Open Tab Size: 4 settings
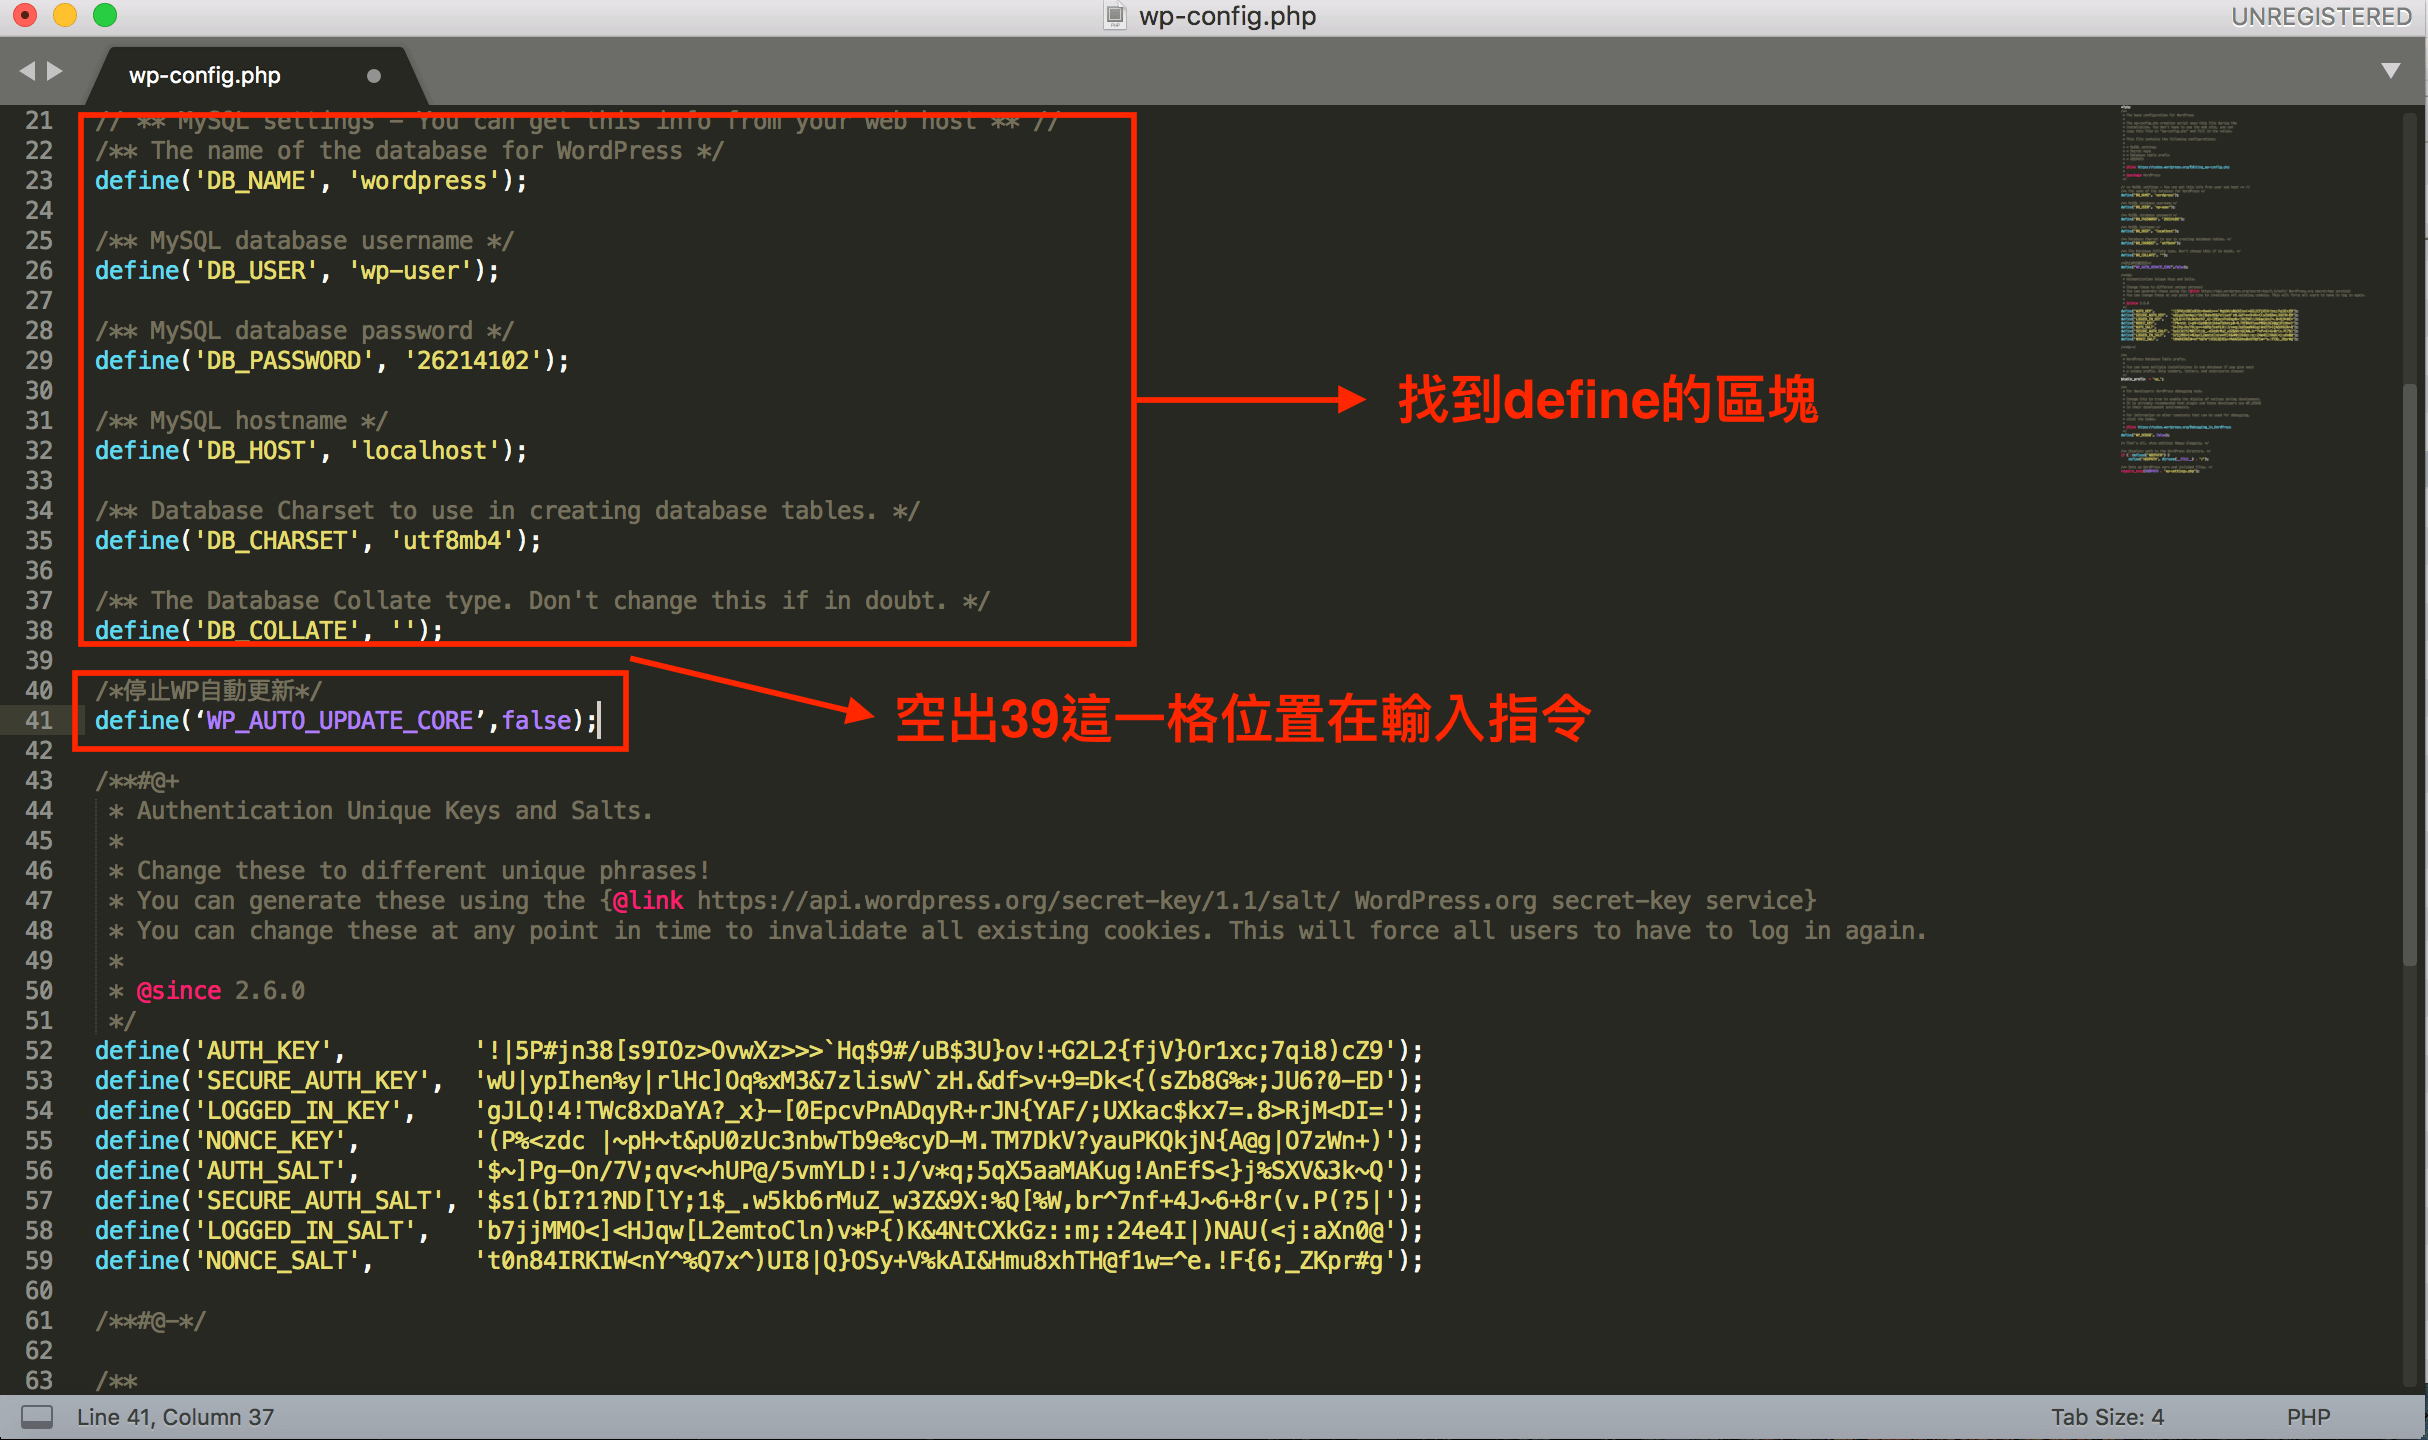 pos(2108,1417)
